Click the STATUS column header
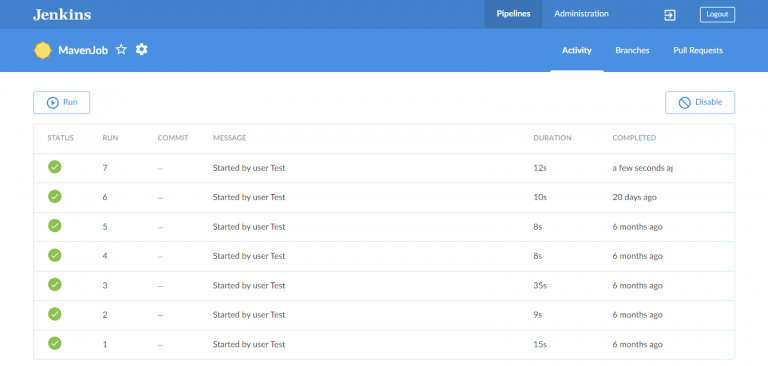Image resolution: width=768 pixels, height=366 pixels. pos(60,138)
